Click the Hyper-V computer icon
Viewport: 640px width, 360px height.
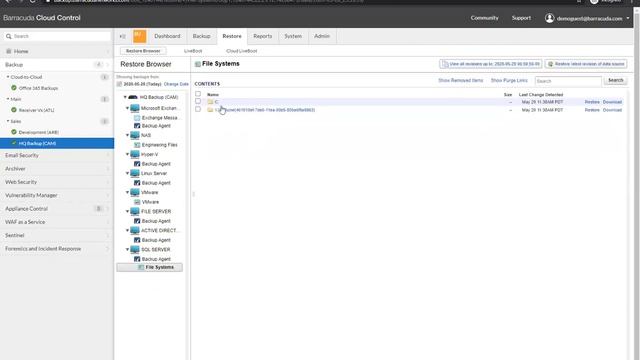135,154
